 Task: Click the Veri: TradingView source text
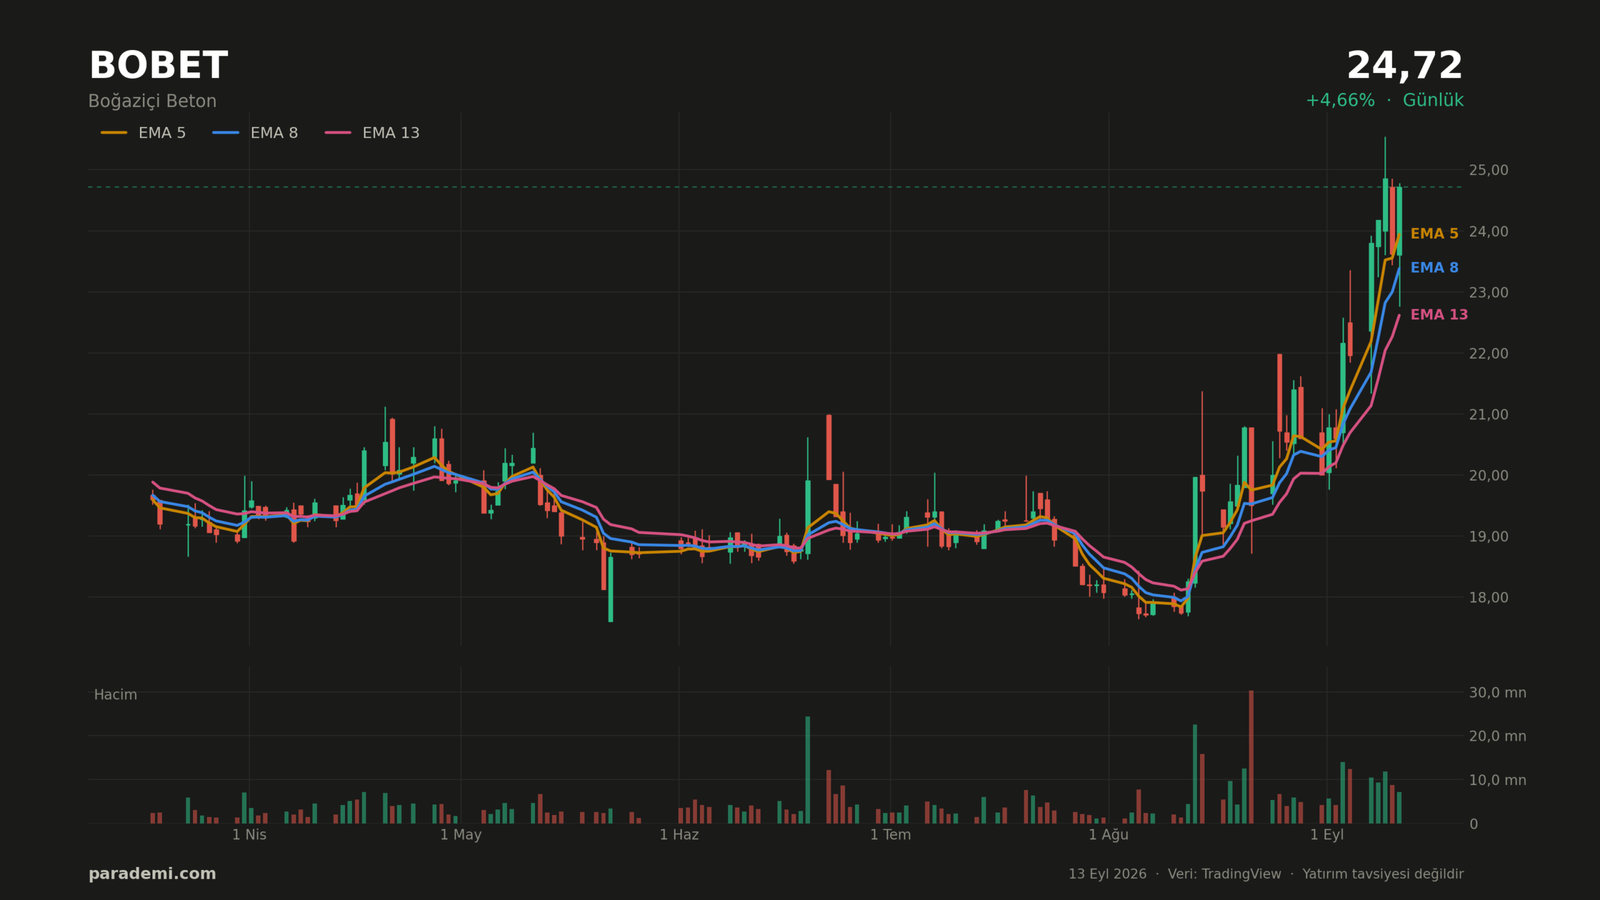[1224, 874]
